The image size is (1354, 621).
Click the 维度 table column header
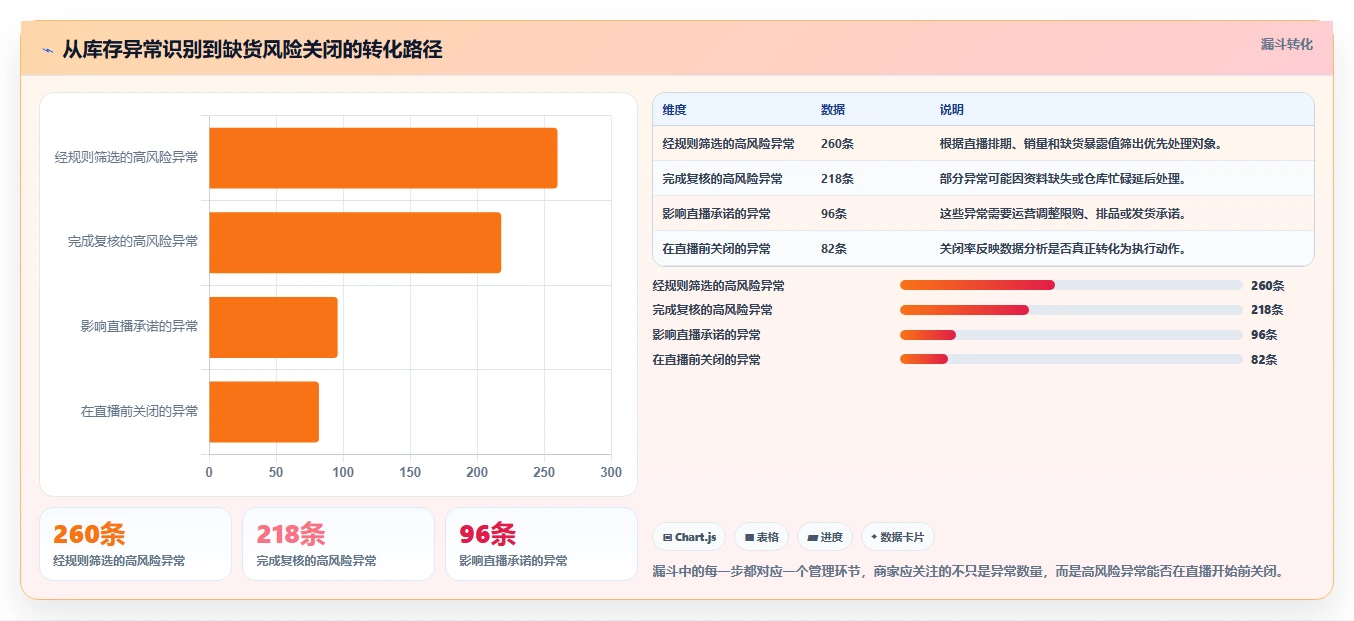[x=674, y=110]
